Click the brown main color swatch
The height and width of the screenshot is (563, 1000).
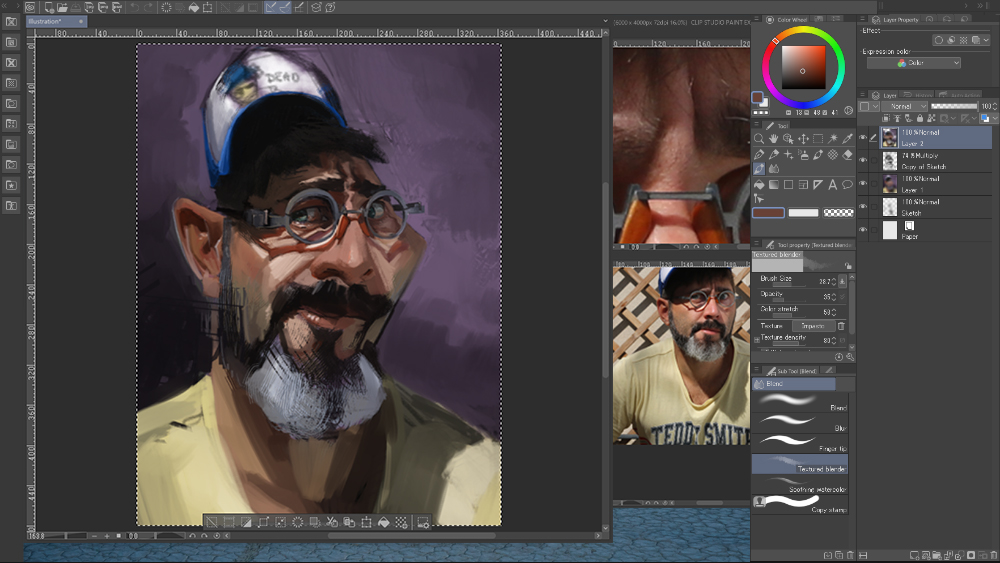point(768,212)
